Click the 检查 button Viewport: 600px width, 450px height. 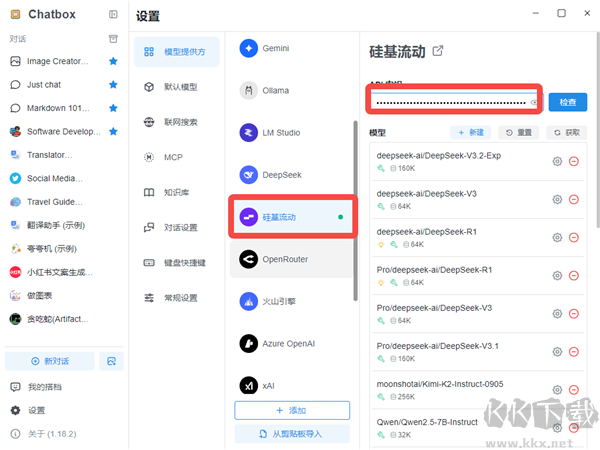(568, 102)
